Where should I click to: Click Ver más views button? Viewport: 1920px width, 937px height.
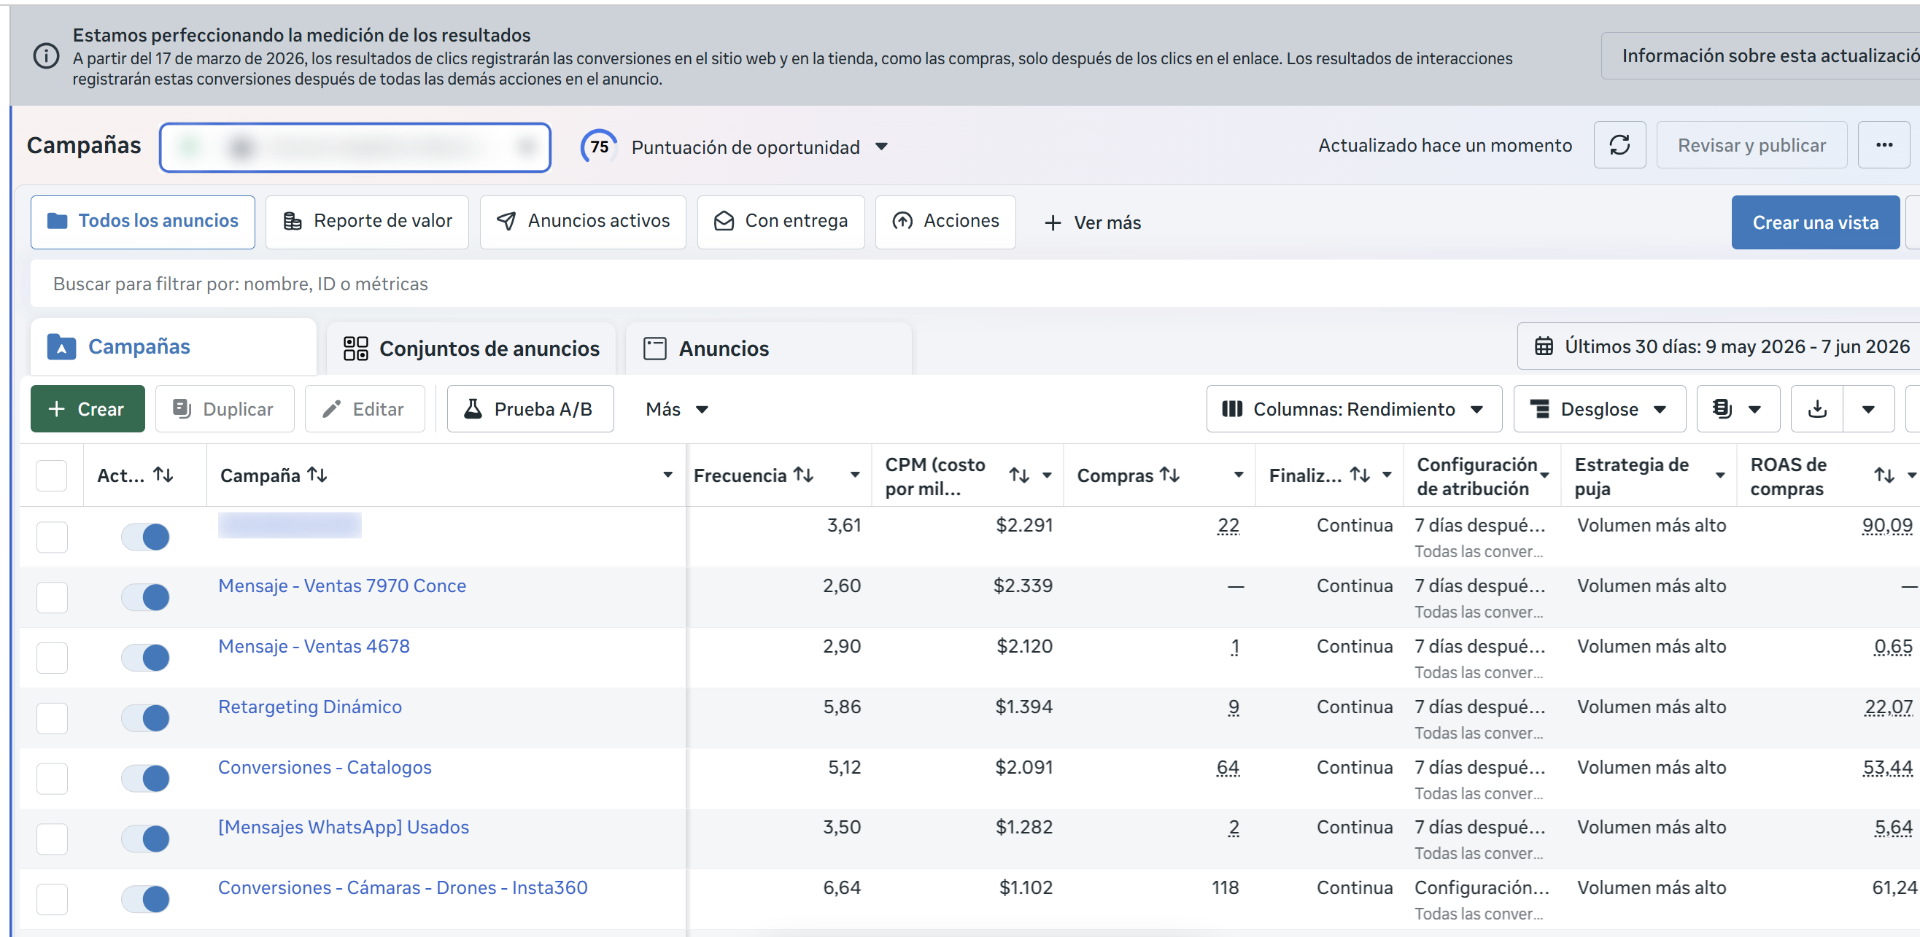point(1092,223)
